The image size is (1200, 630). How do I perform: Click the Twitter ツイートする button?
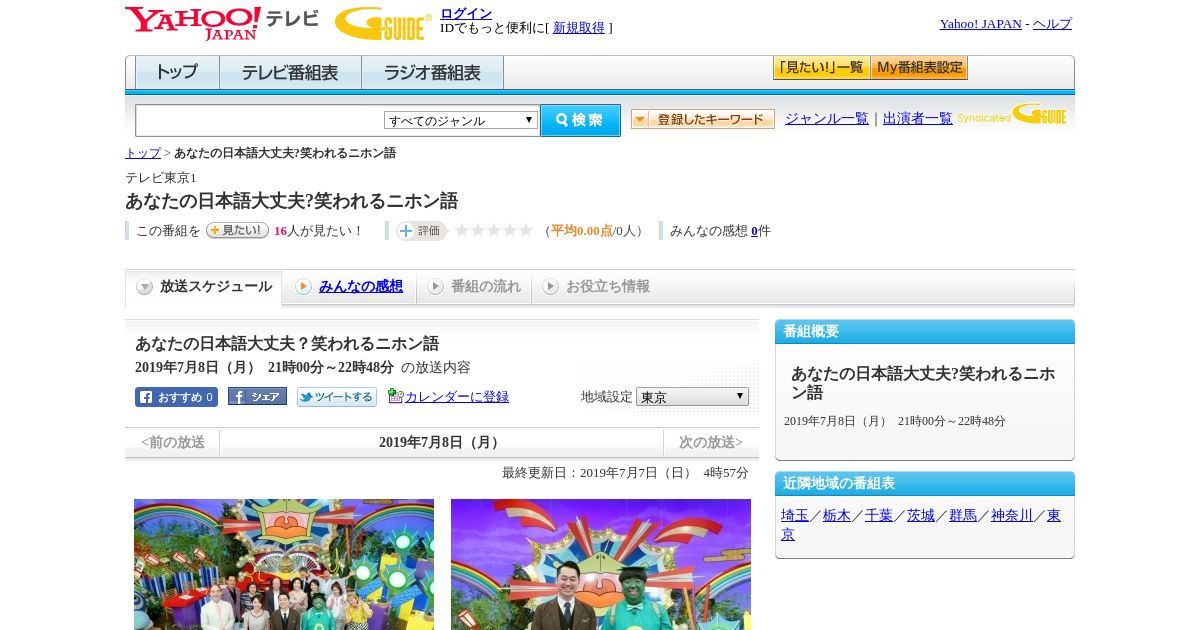pyautogui.click(x=337, y=397)
